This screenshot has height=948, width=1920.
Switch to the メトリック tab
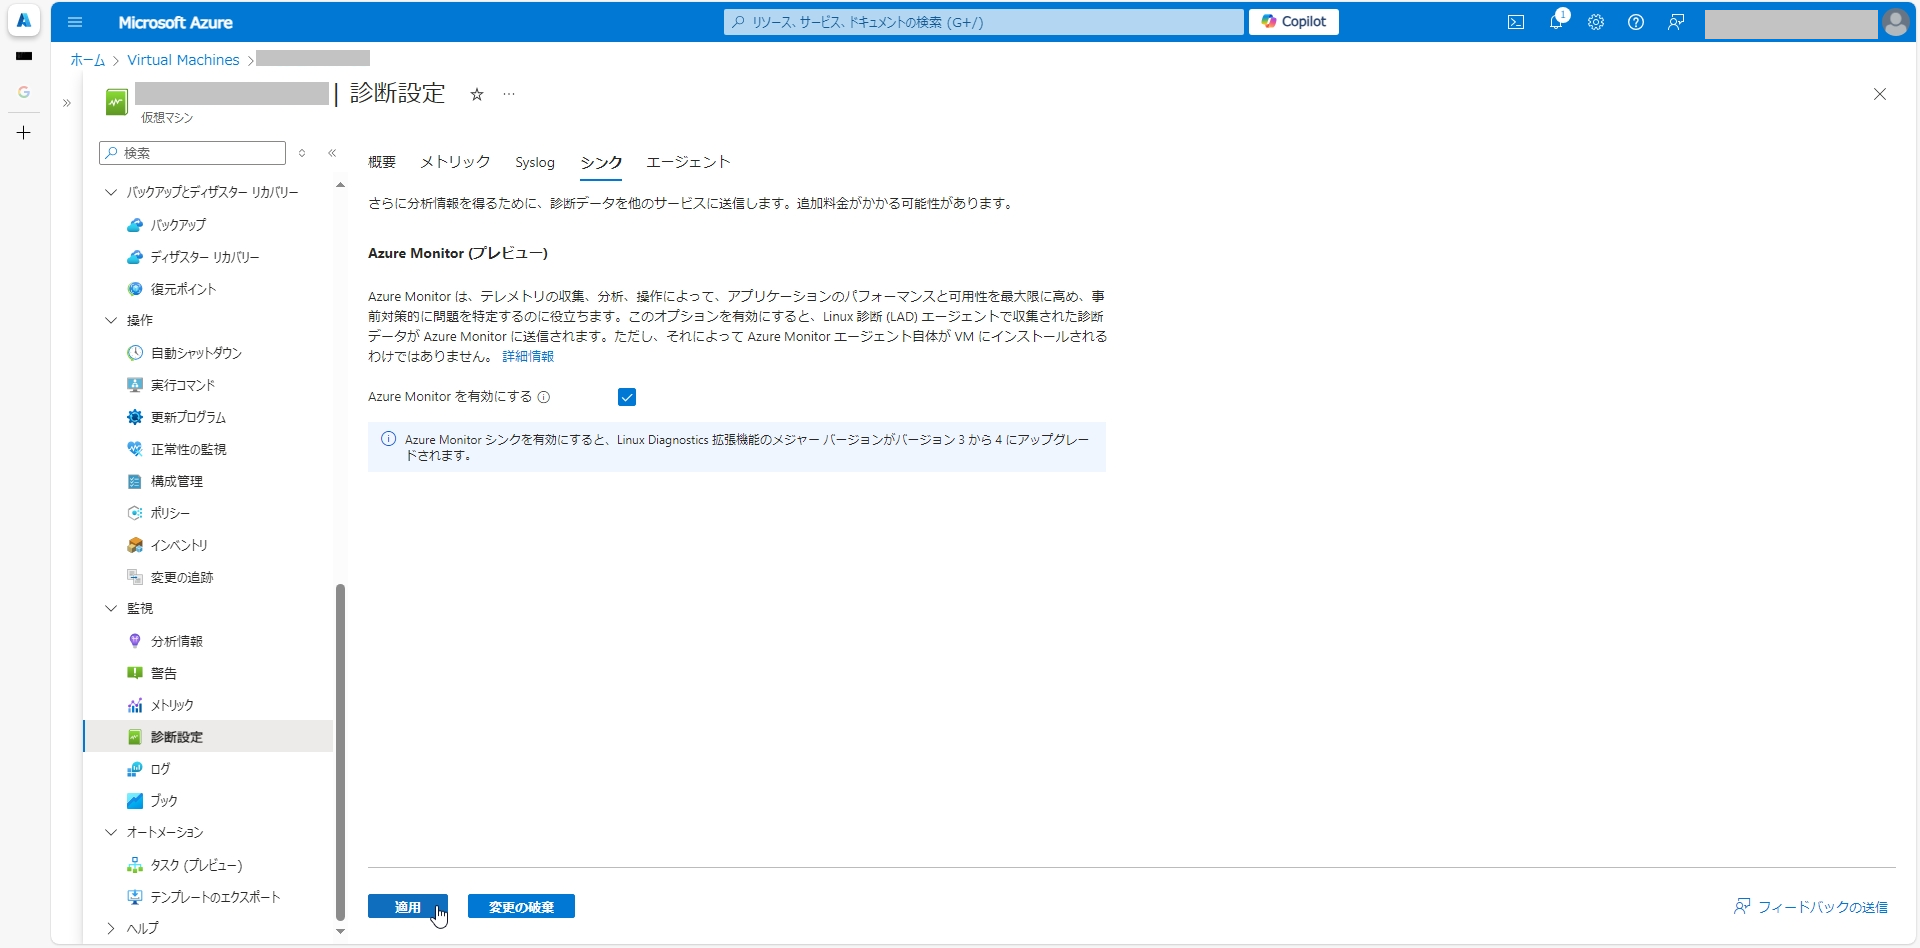tap(455, 162)
